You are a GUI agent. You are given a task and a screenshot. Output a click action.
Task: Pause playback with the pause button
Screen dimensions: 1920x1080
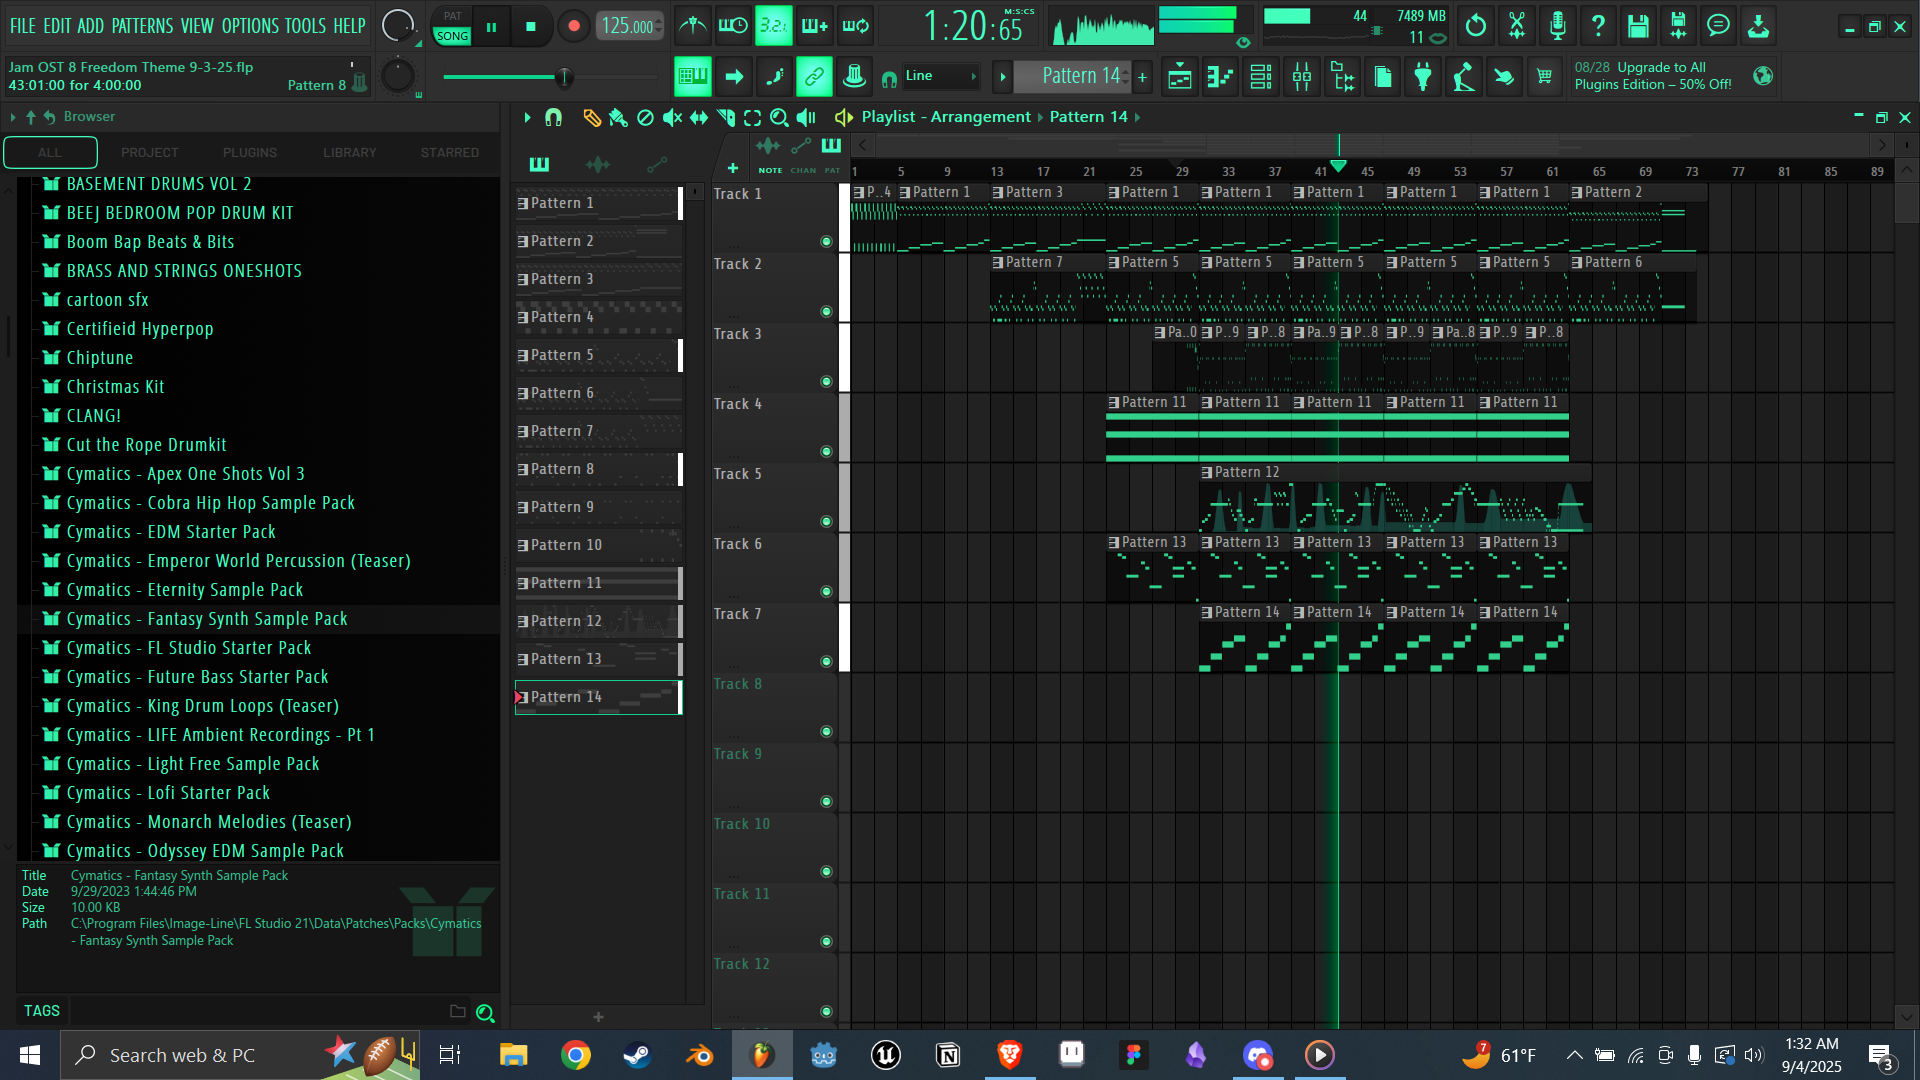[x=491, y=27]
